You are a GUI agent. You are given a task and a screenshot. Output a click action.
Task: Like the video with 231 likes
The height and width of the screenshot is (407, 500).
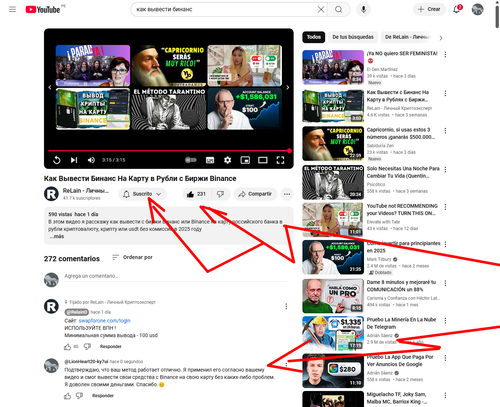tap(196, 194)
